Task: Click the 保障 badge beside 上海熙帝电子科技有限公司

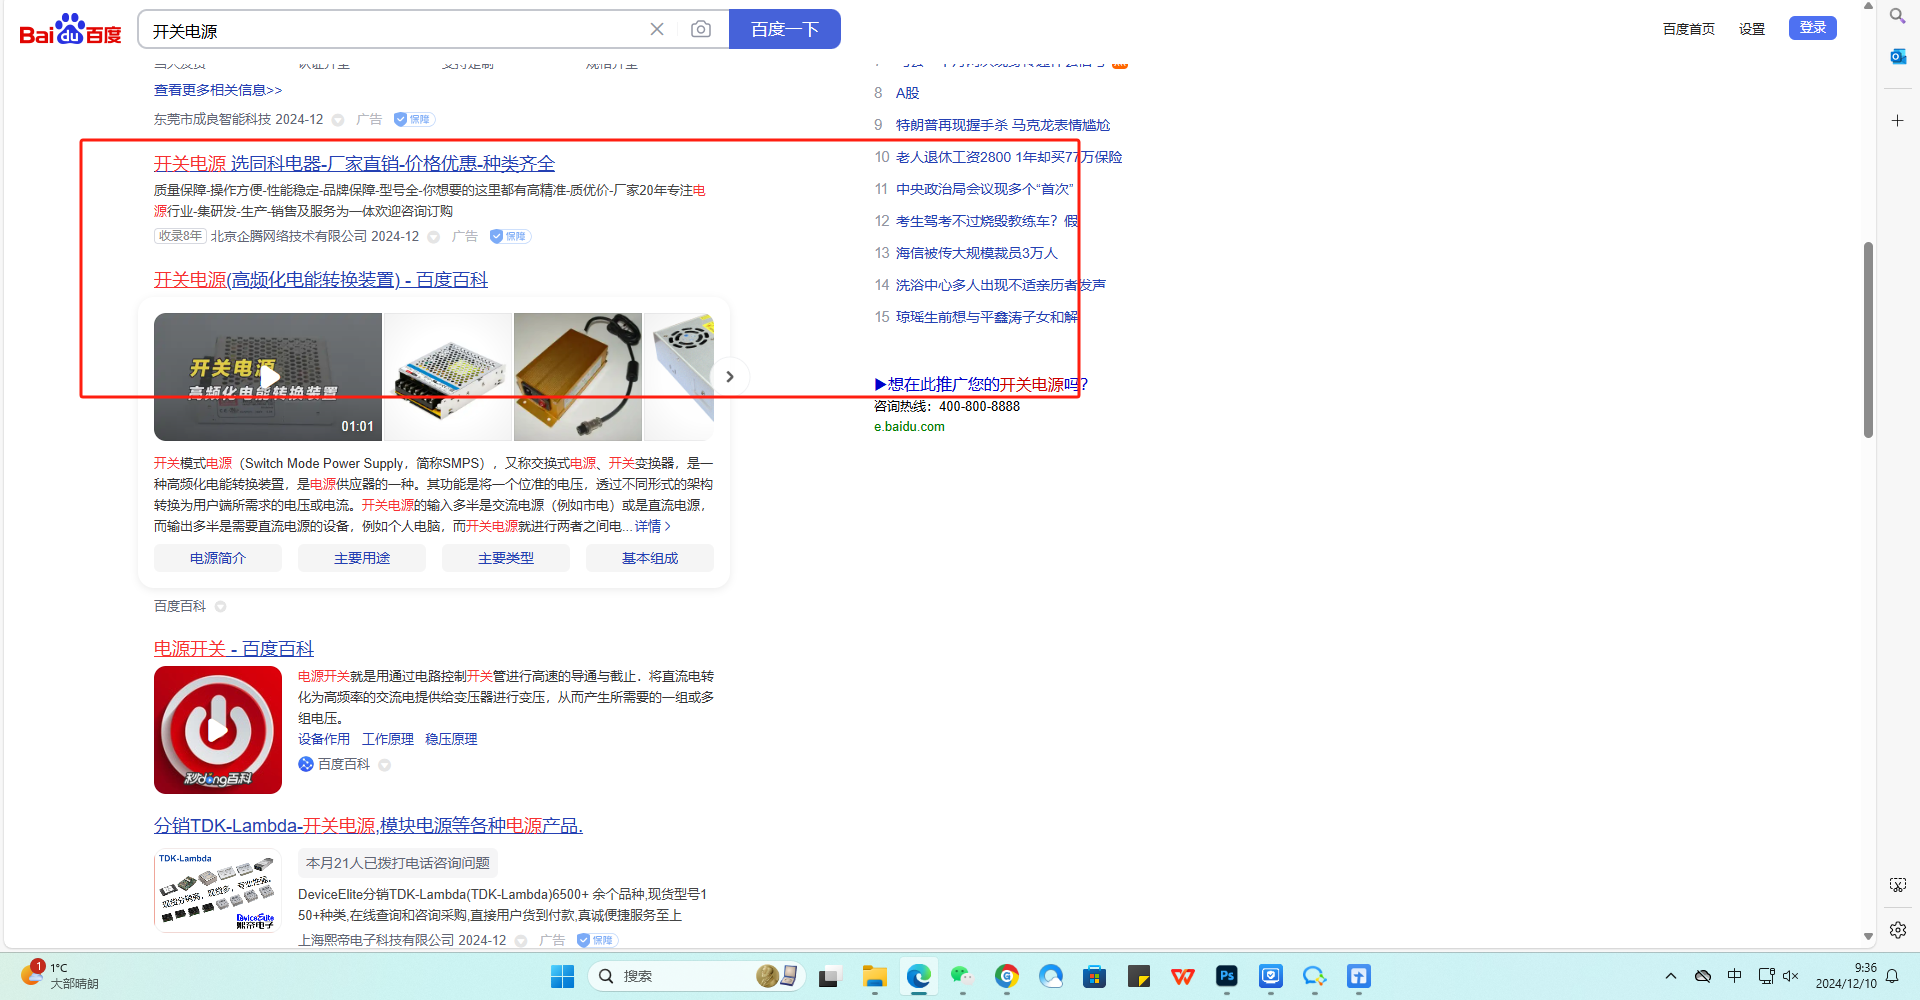Action: (x=597, y=940)
